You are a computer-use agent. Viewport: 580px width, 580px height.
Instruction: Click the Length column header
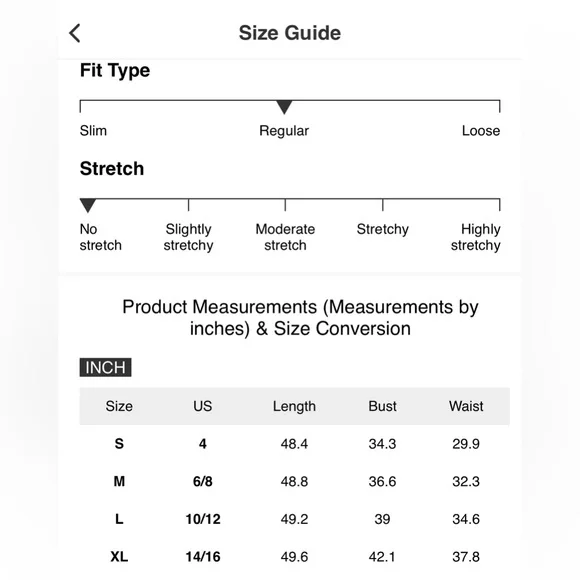[294, 406]
